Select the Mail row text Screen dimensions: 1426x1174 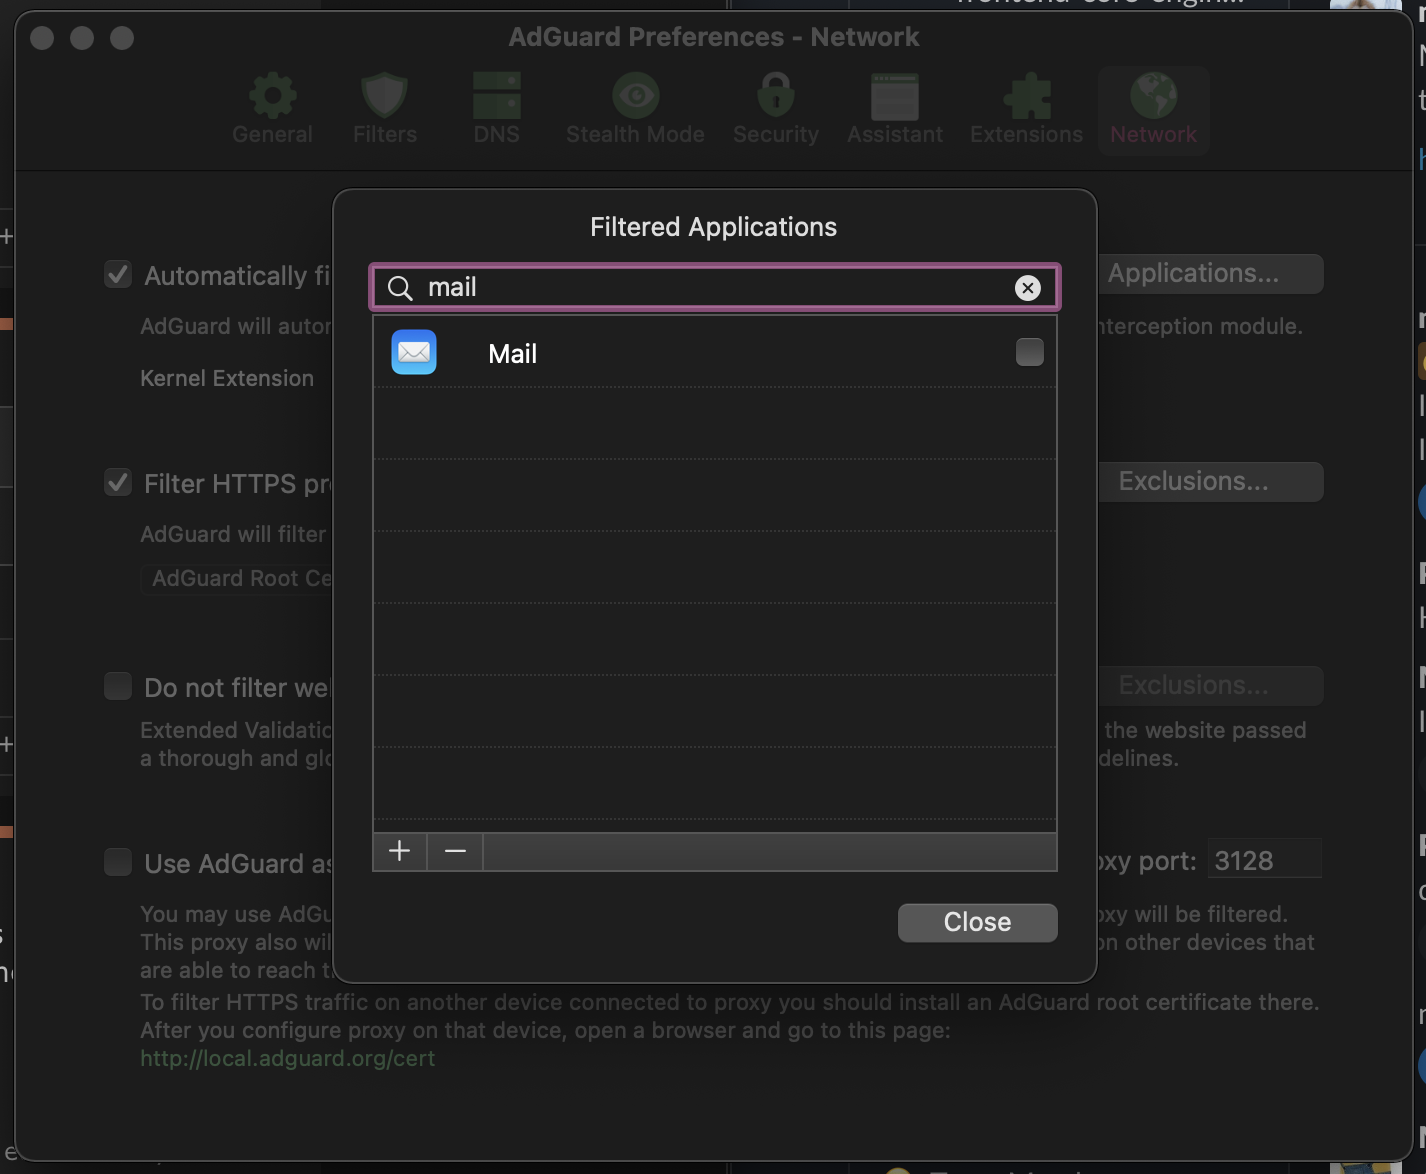click(x=512, y=354)
